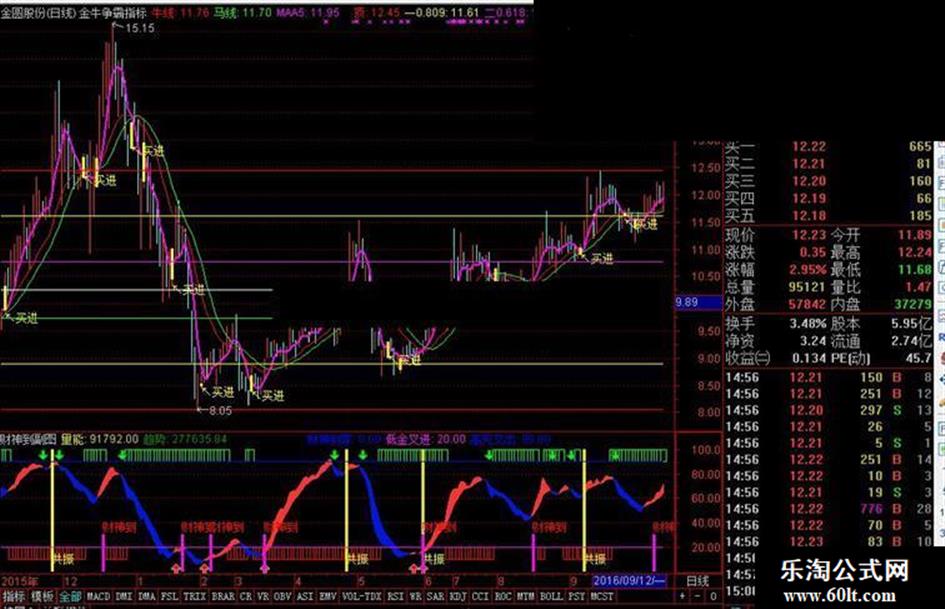Click the 涨幅 2.95% value
This screenshot has width=945, height=609.
click(x=808, y=270)
